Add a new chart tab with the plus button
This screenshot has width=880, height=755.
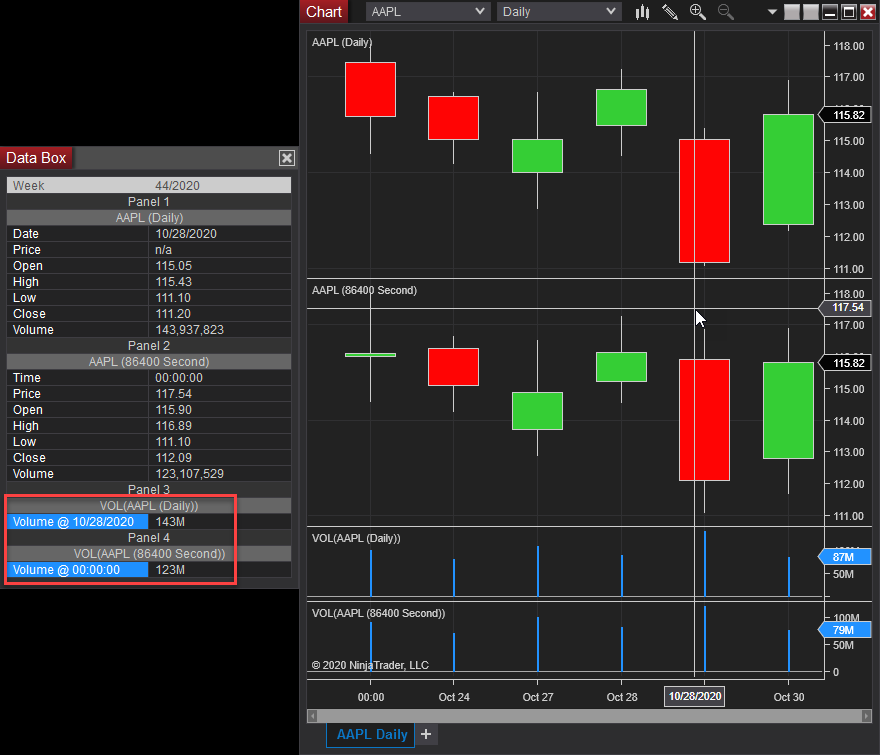[x=426, y=734]
